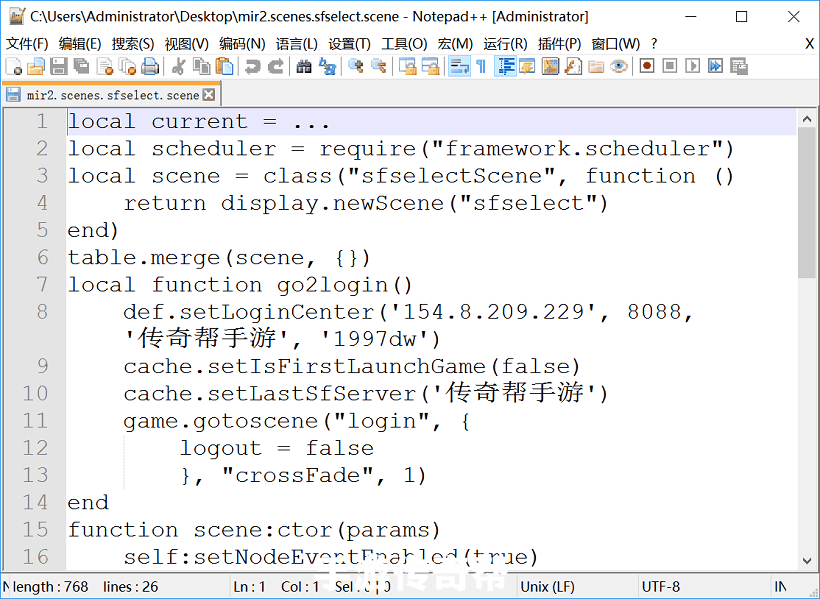This screenshot has height=599, width=820.
Task: Click the Playback macro icon
Action: point(693,67)
